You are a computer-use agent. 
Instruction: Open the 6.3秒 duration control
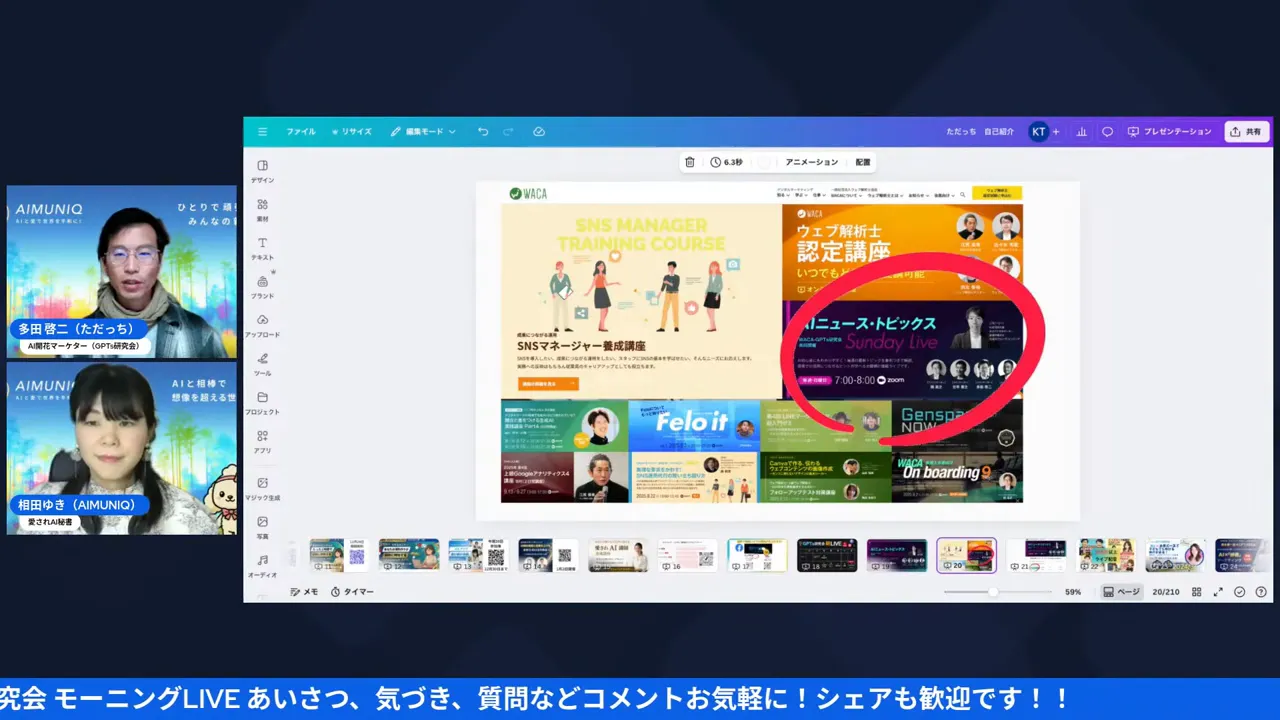coord(724,161)
